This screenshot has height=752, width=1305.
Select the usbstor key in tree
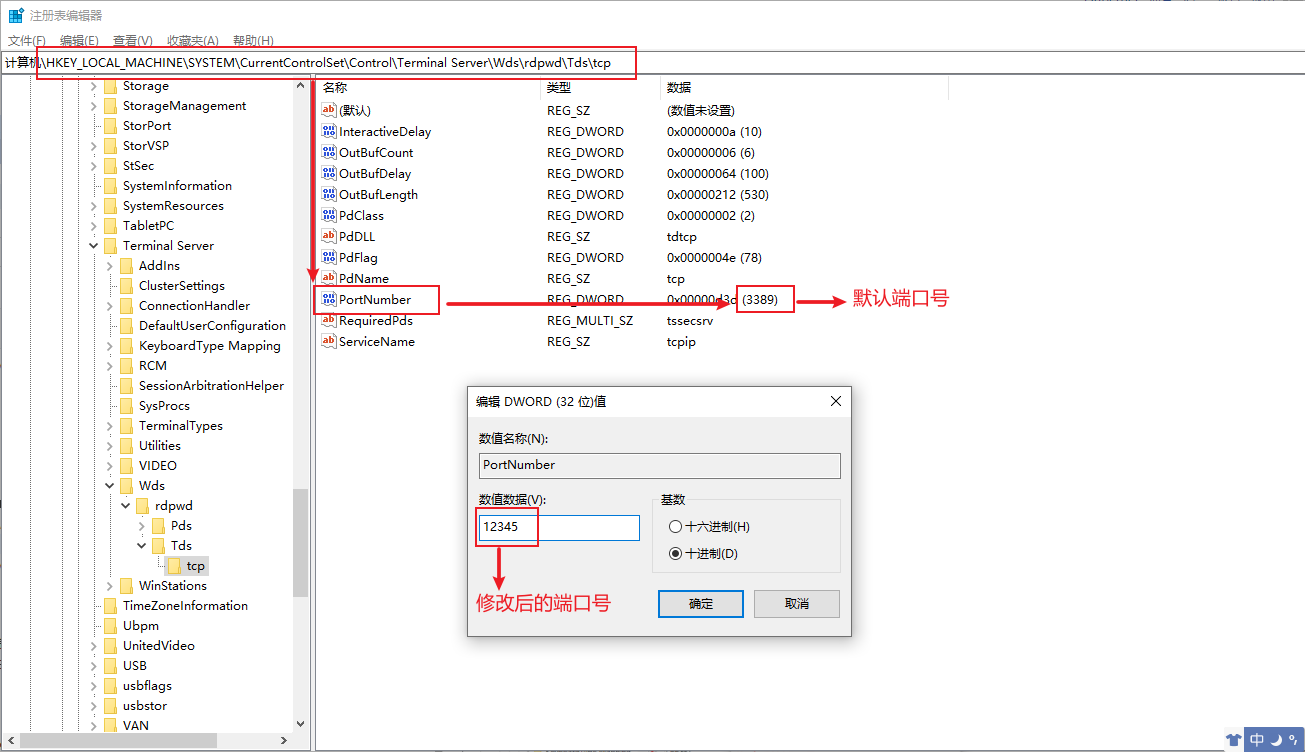coord(145,706)
